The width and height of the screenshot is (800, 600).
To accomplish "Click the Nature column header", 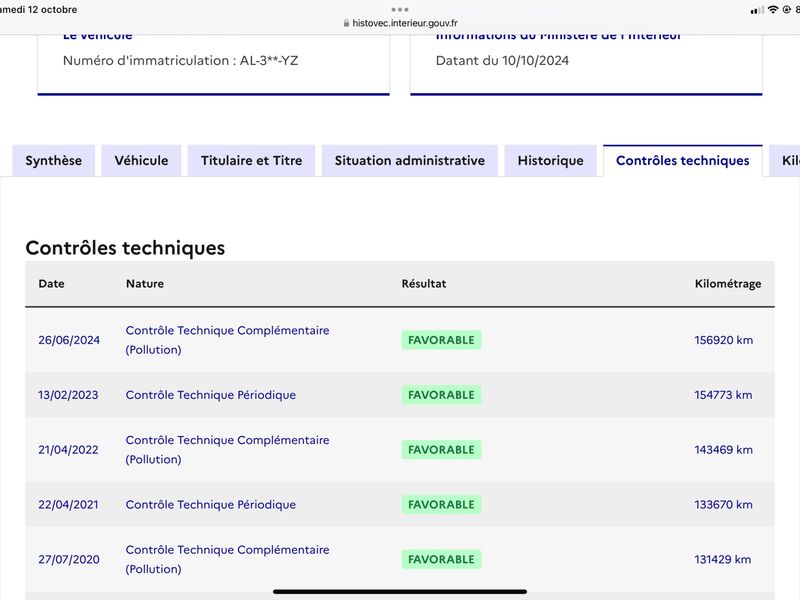I will click(145, 284).
